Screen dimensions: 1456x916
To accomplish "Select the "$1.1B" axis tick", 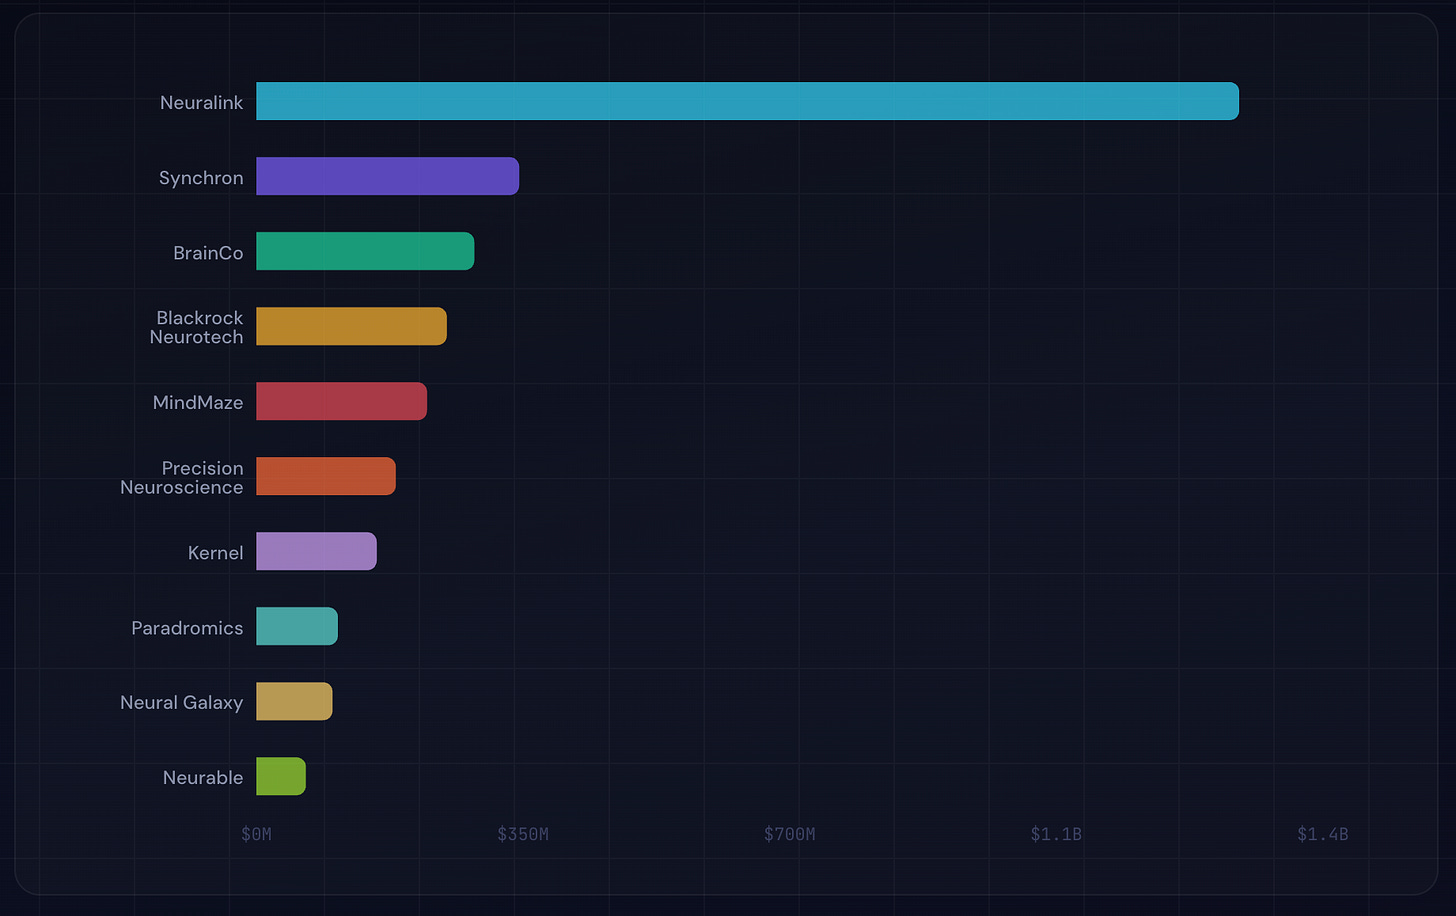I will point(1056,834).
